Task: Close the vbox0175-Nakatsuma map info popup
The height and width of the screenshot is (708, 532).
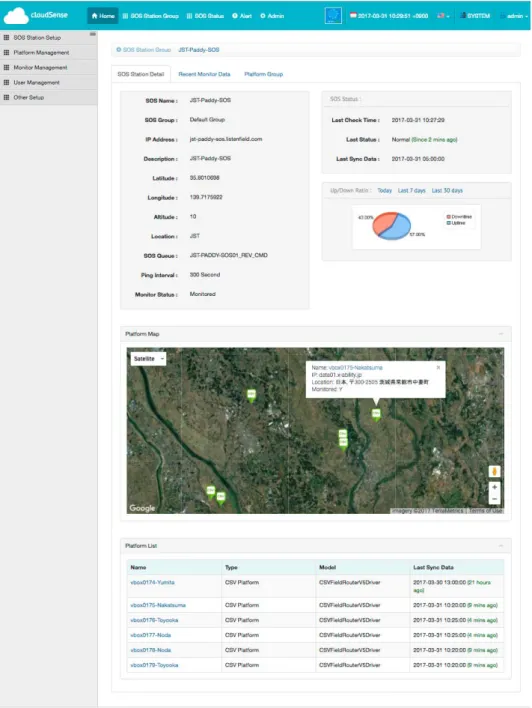Action: coord(438,368)
